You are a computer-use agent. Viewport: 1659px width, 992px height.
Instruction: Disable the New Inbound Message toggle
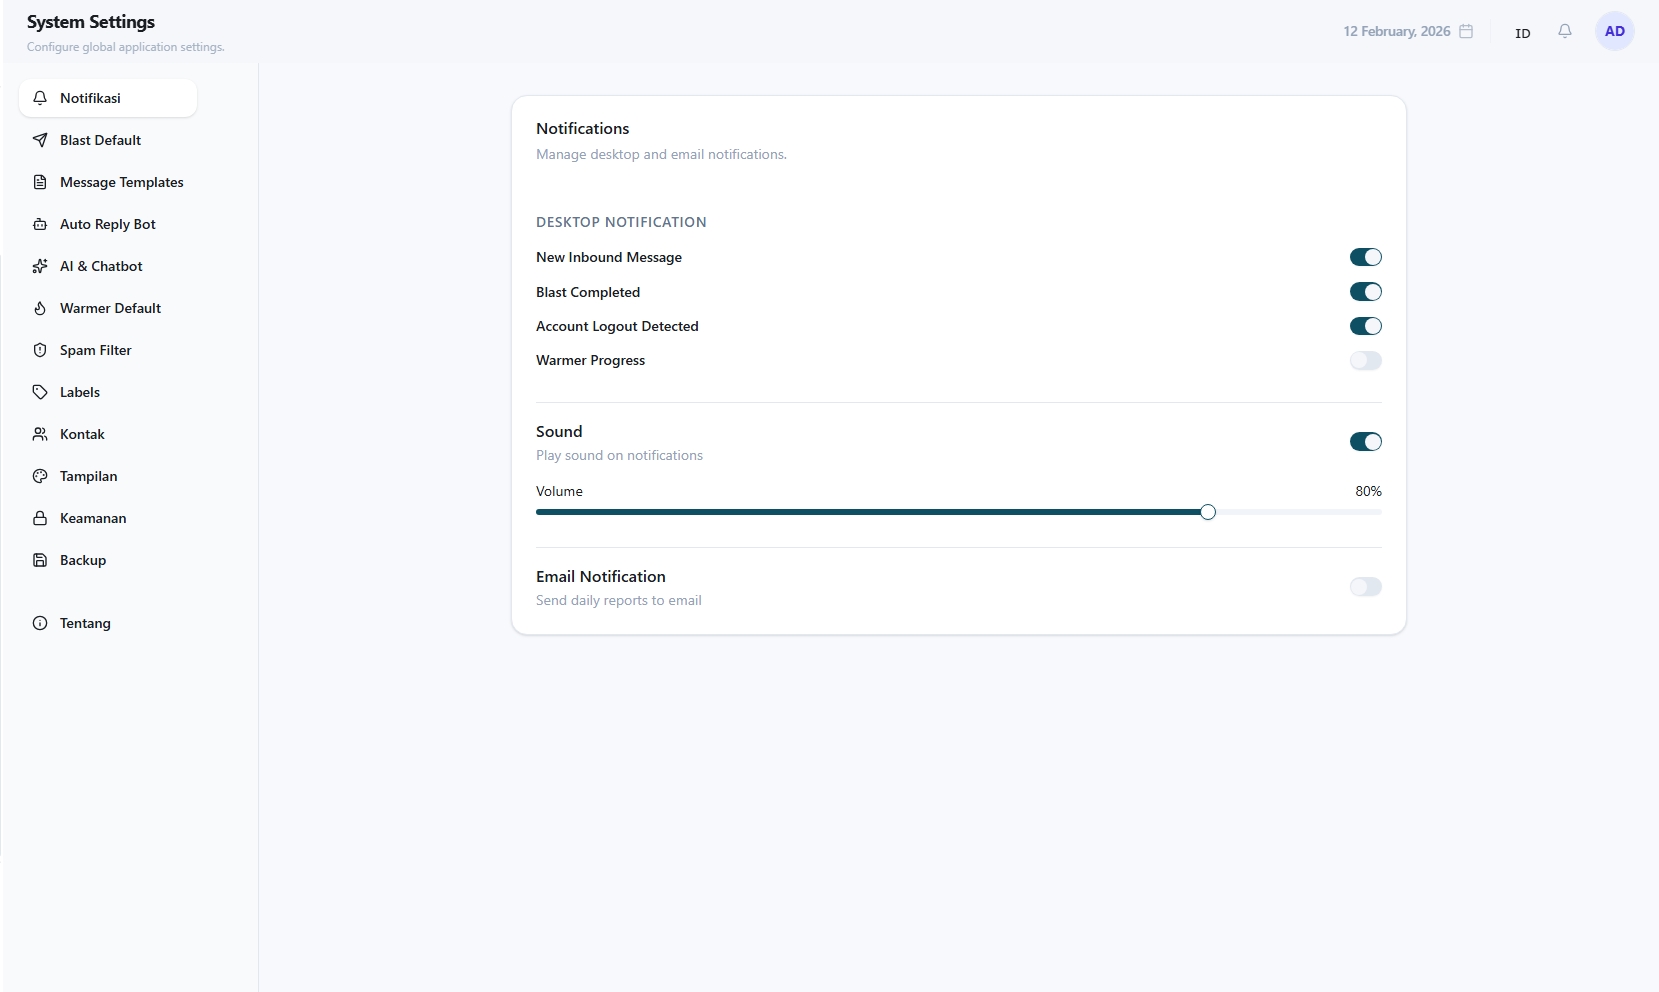1365,257
